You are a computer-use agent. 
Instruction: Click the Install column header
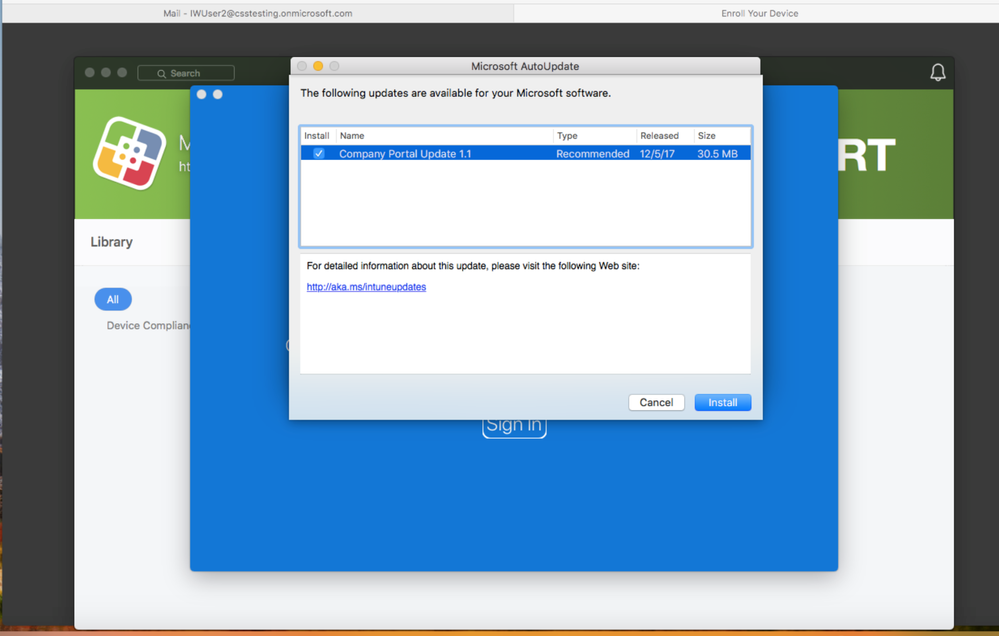point(317,136)
